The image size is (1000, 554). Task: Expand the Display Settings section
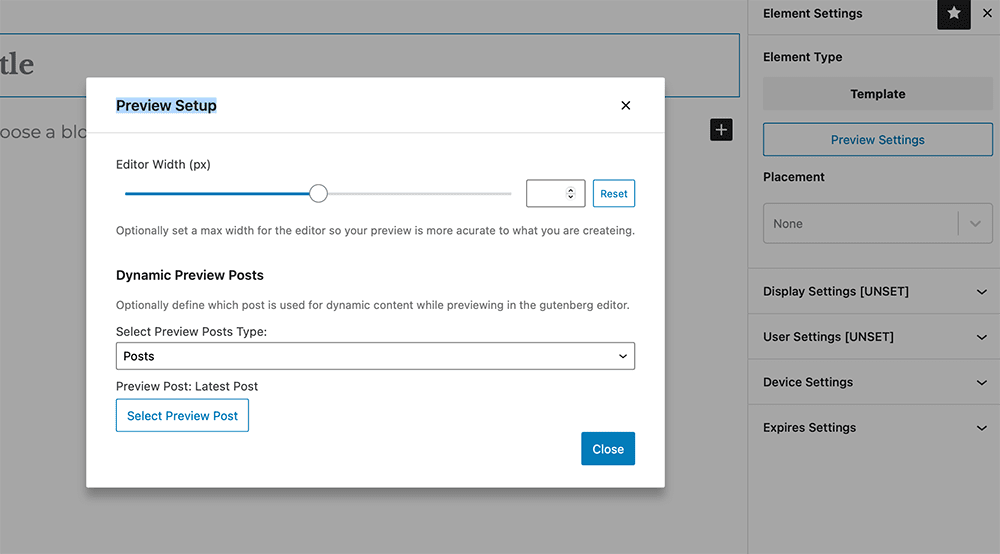point(875,292)
